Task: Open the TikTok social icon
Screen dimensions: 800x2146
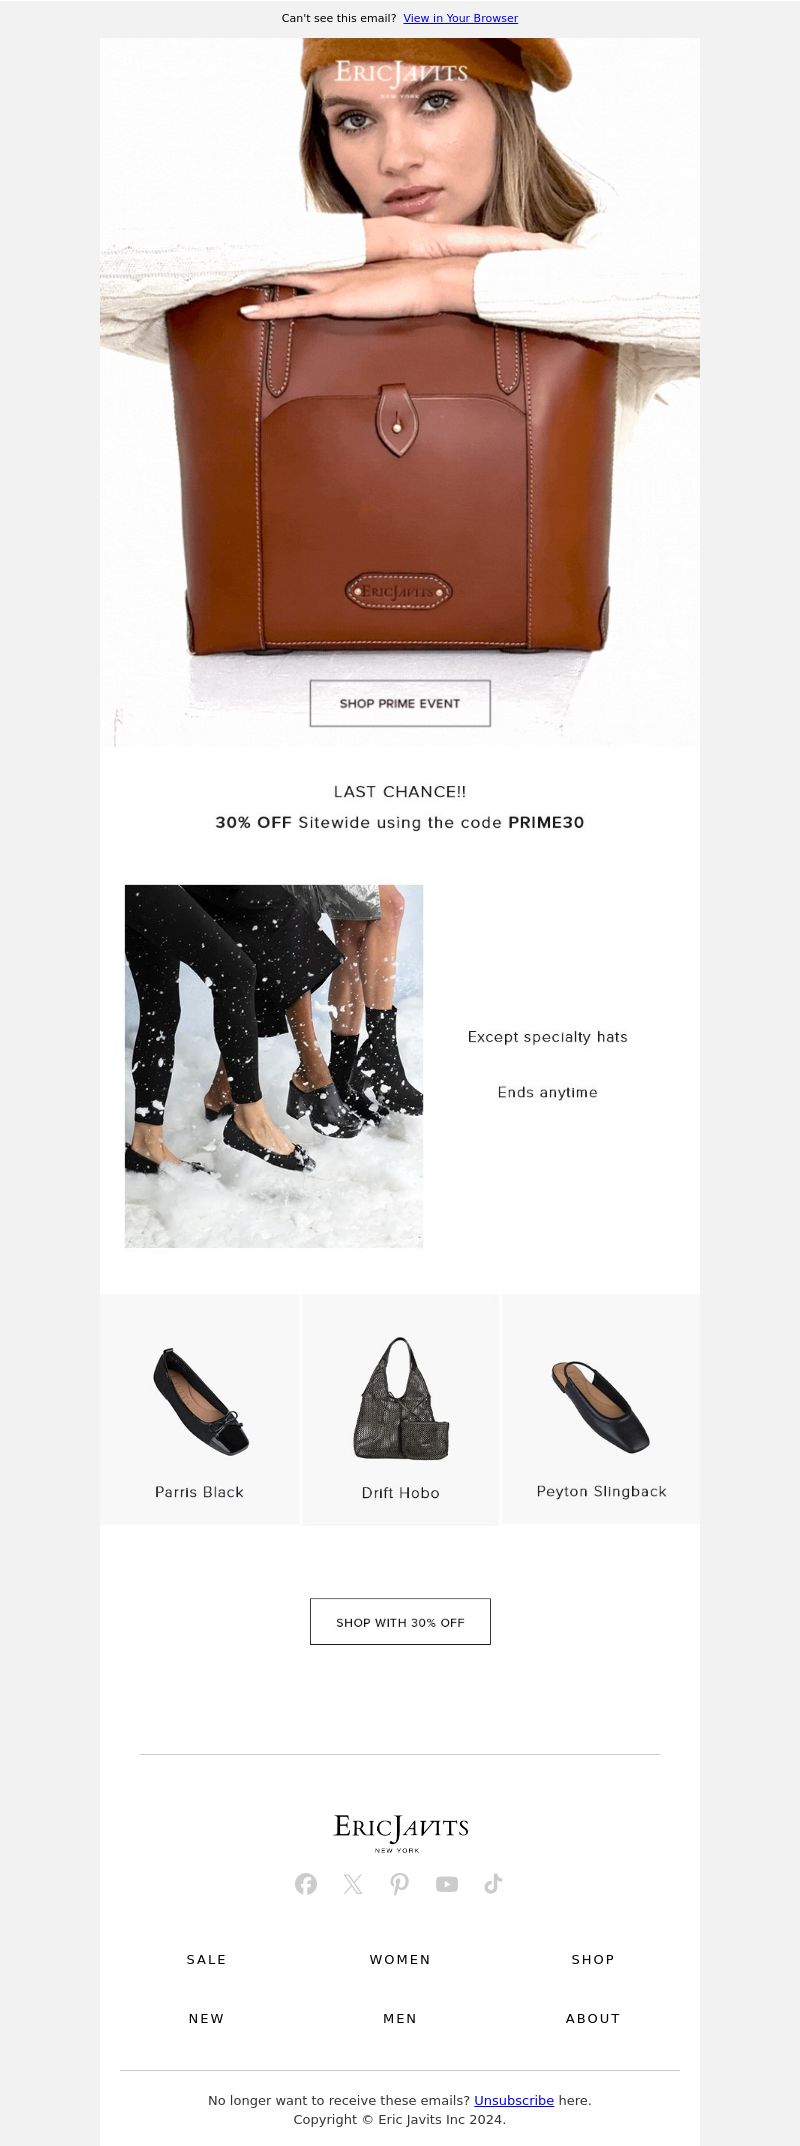Action: tap(493, 1884)
